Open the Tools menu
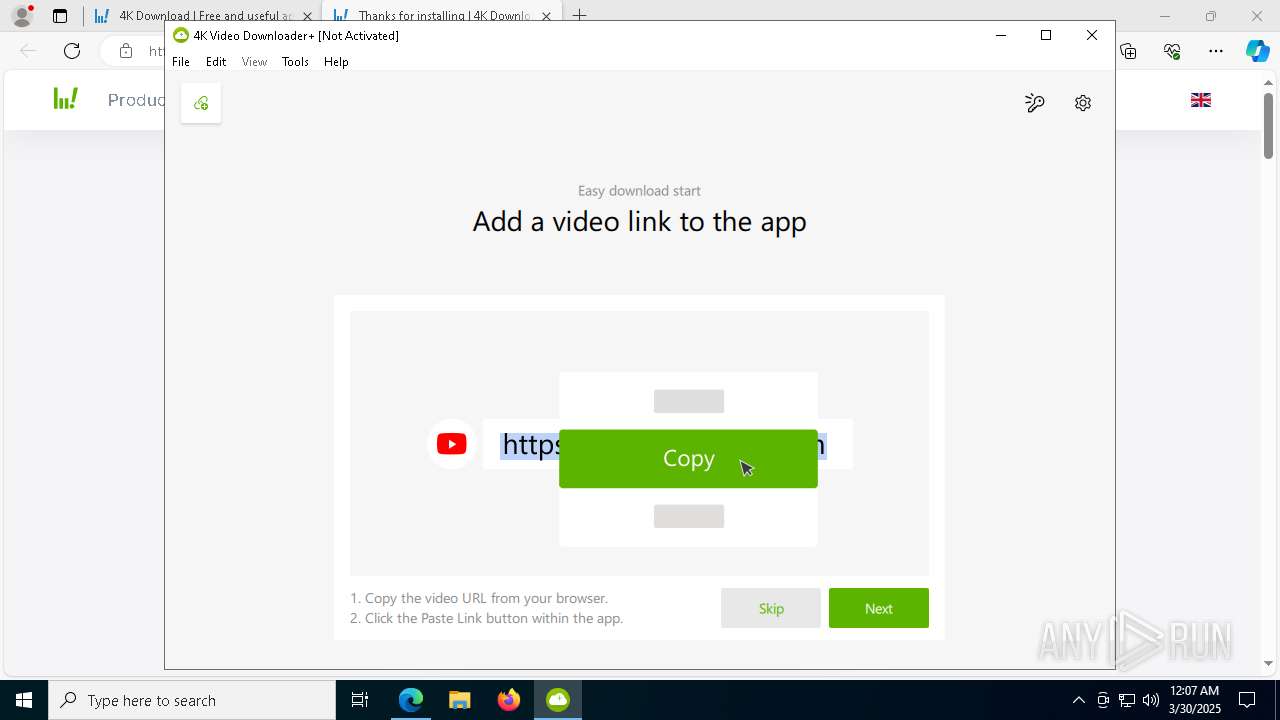 [295, 62]
